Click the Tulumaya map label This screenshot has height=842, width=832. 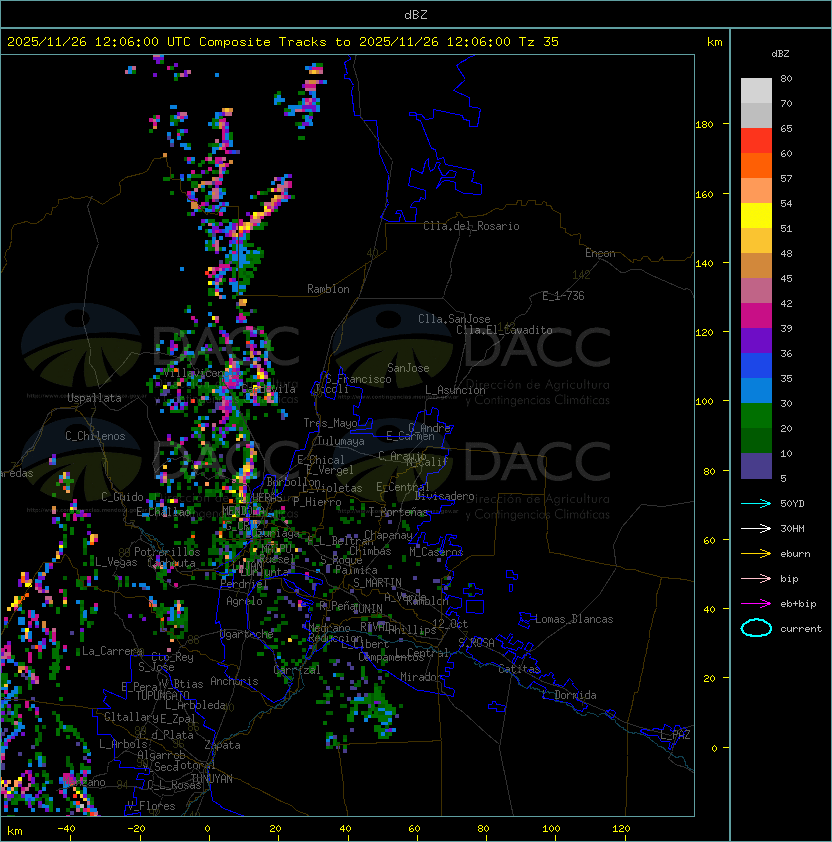341,441
